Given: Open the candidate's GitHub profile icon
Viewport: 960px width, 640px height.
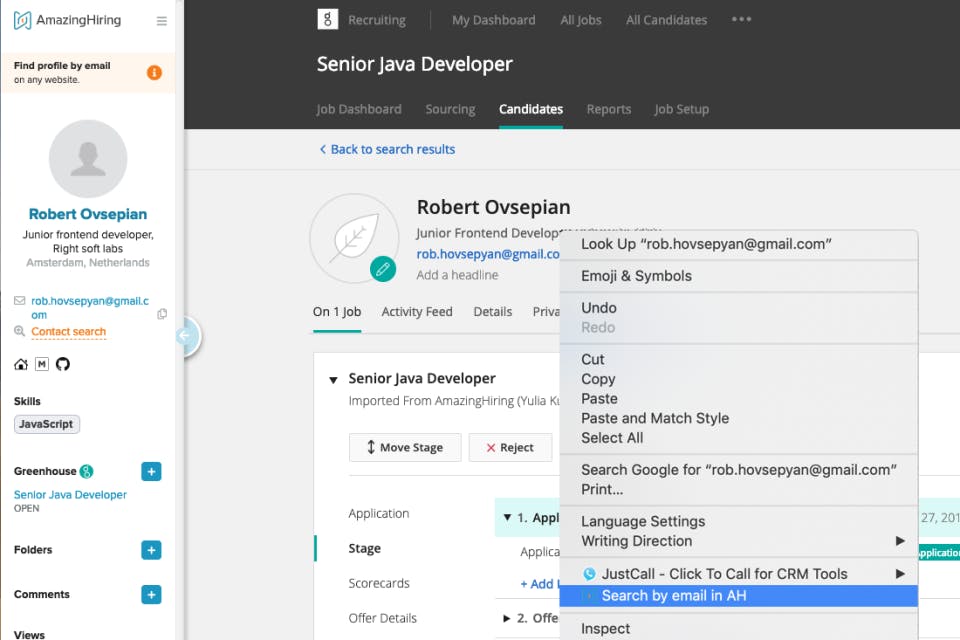Looking at the screenshot, I should (63, 364).
